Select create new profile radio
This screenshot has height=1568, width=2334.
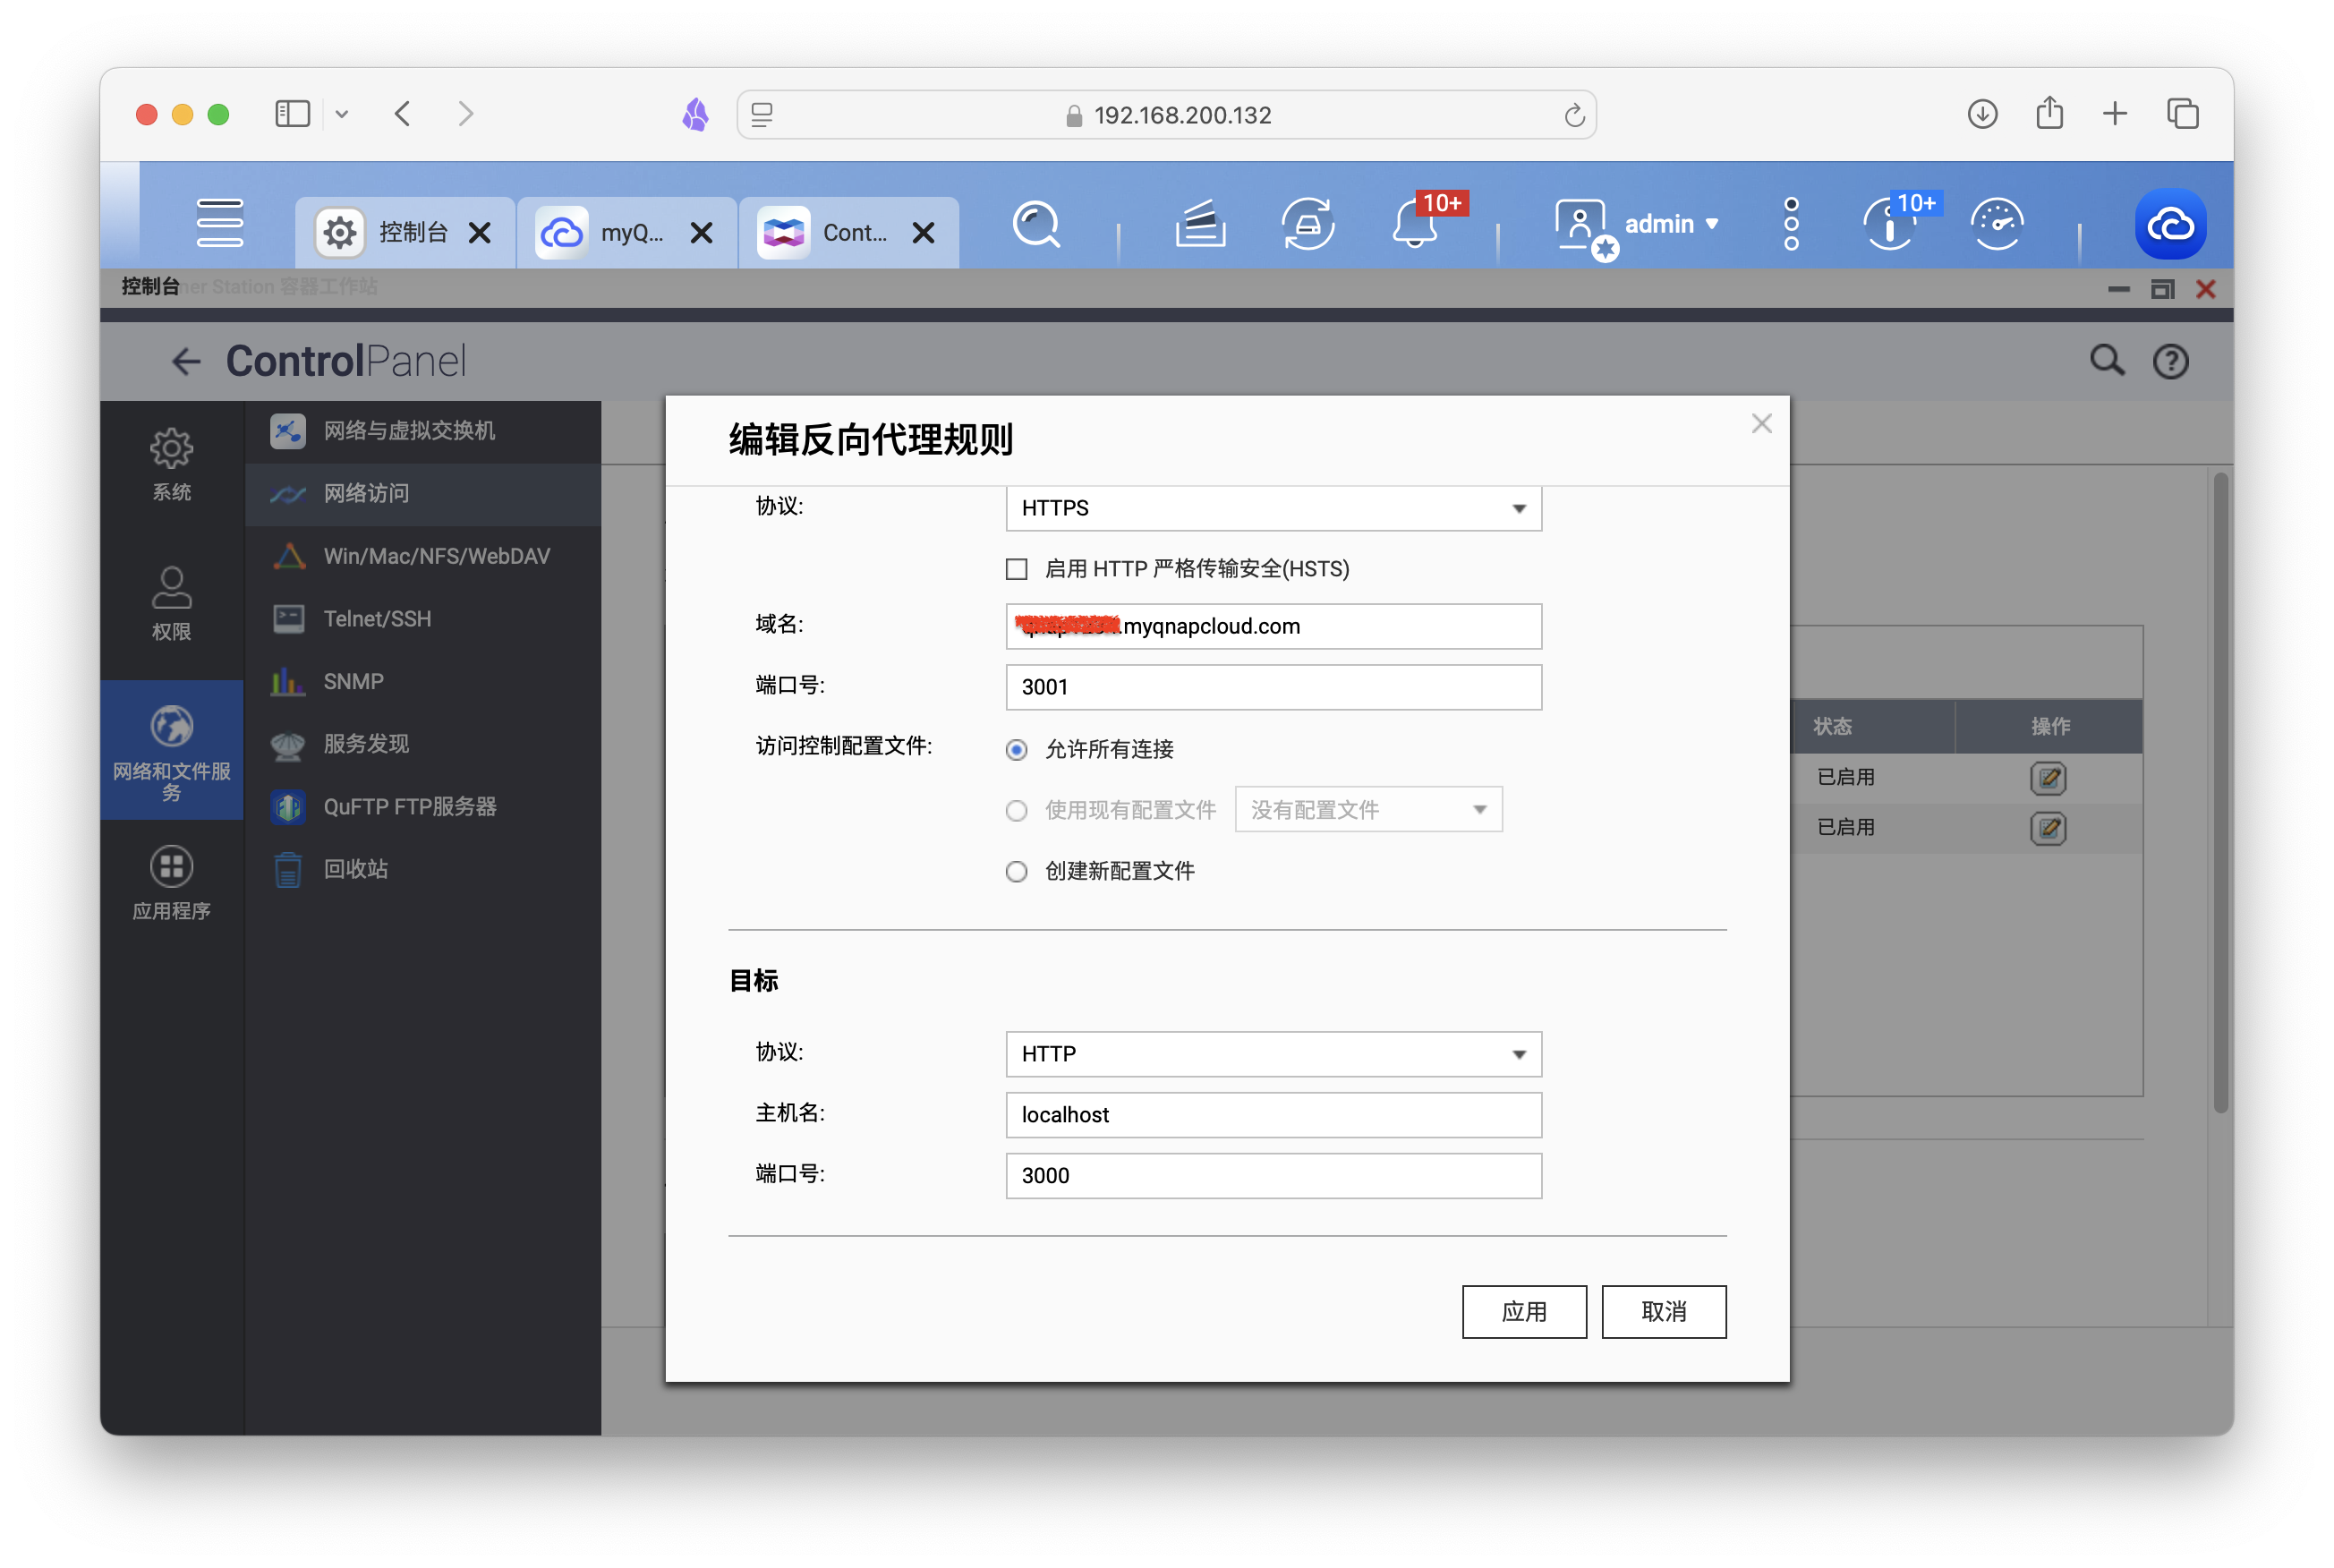coord(1016,871)
